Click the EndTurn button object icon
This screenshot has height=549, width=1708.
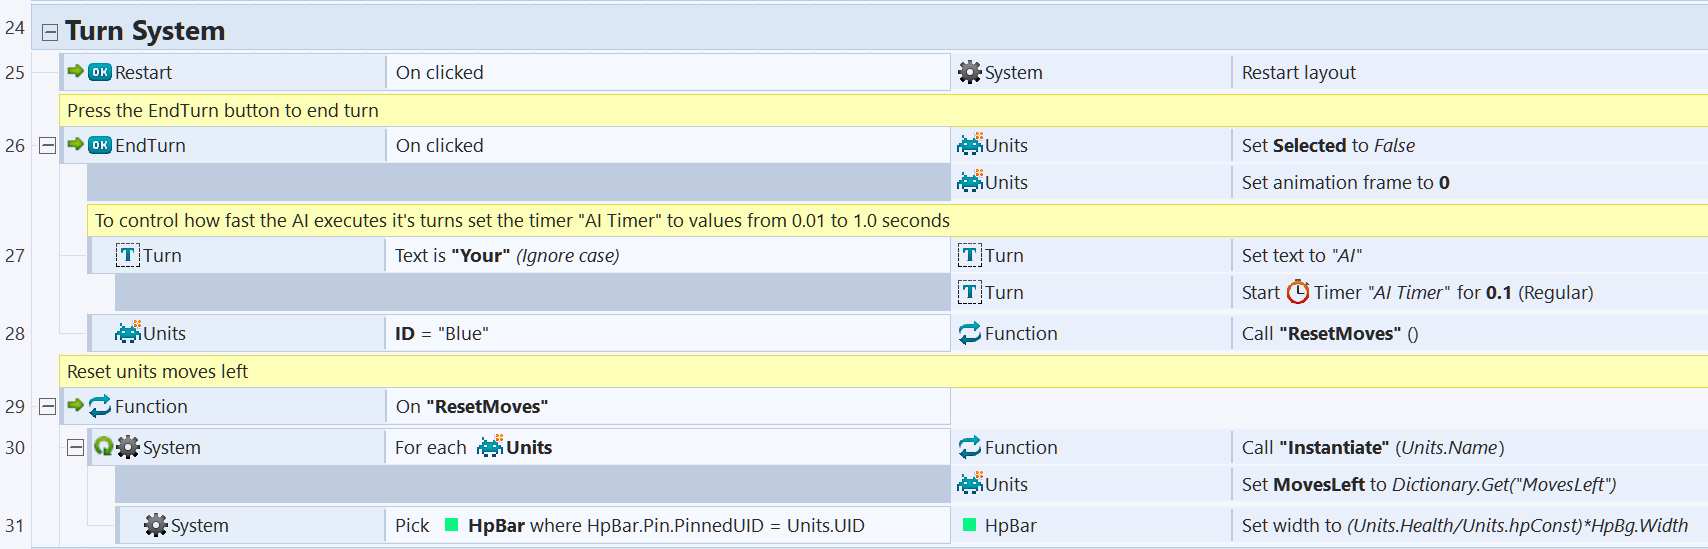click(x=100, y=145)
